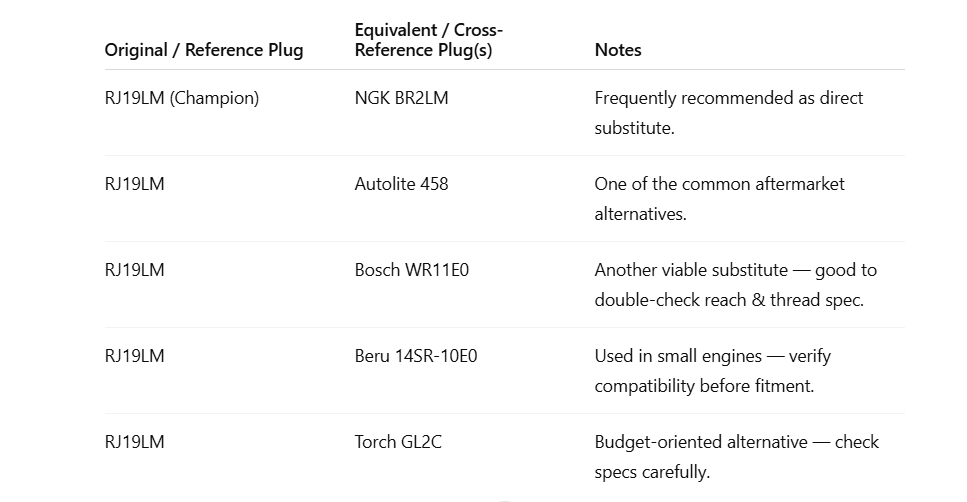The height and width of the screenshot is (502, 967).
Task: Click RJ19LM in the Bosch WR11E0 row
Action: click(x=134, y=270)
